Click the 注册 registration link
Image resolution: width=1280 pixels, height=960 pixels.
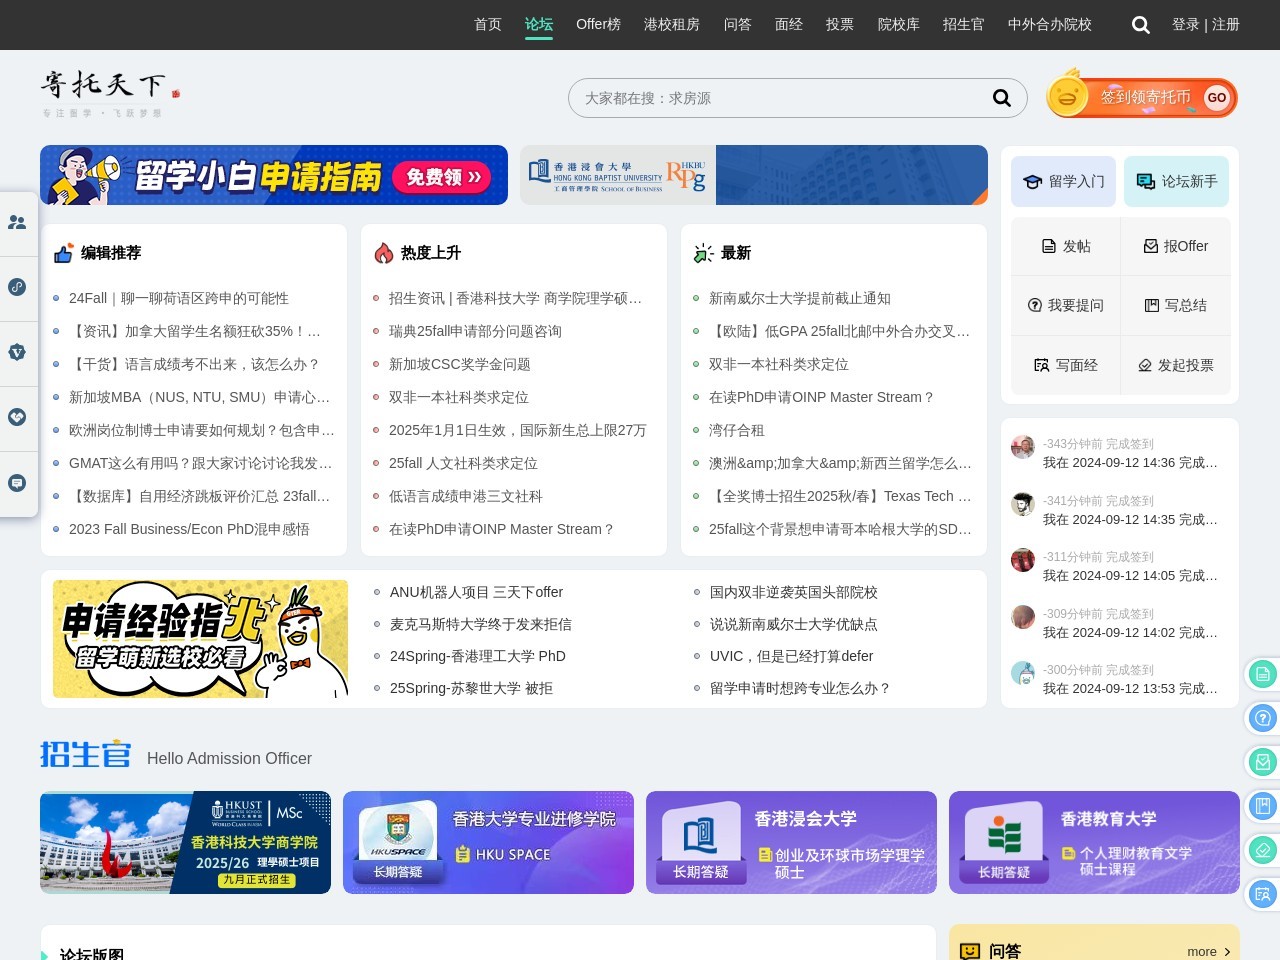1225,24
